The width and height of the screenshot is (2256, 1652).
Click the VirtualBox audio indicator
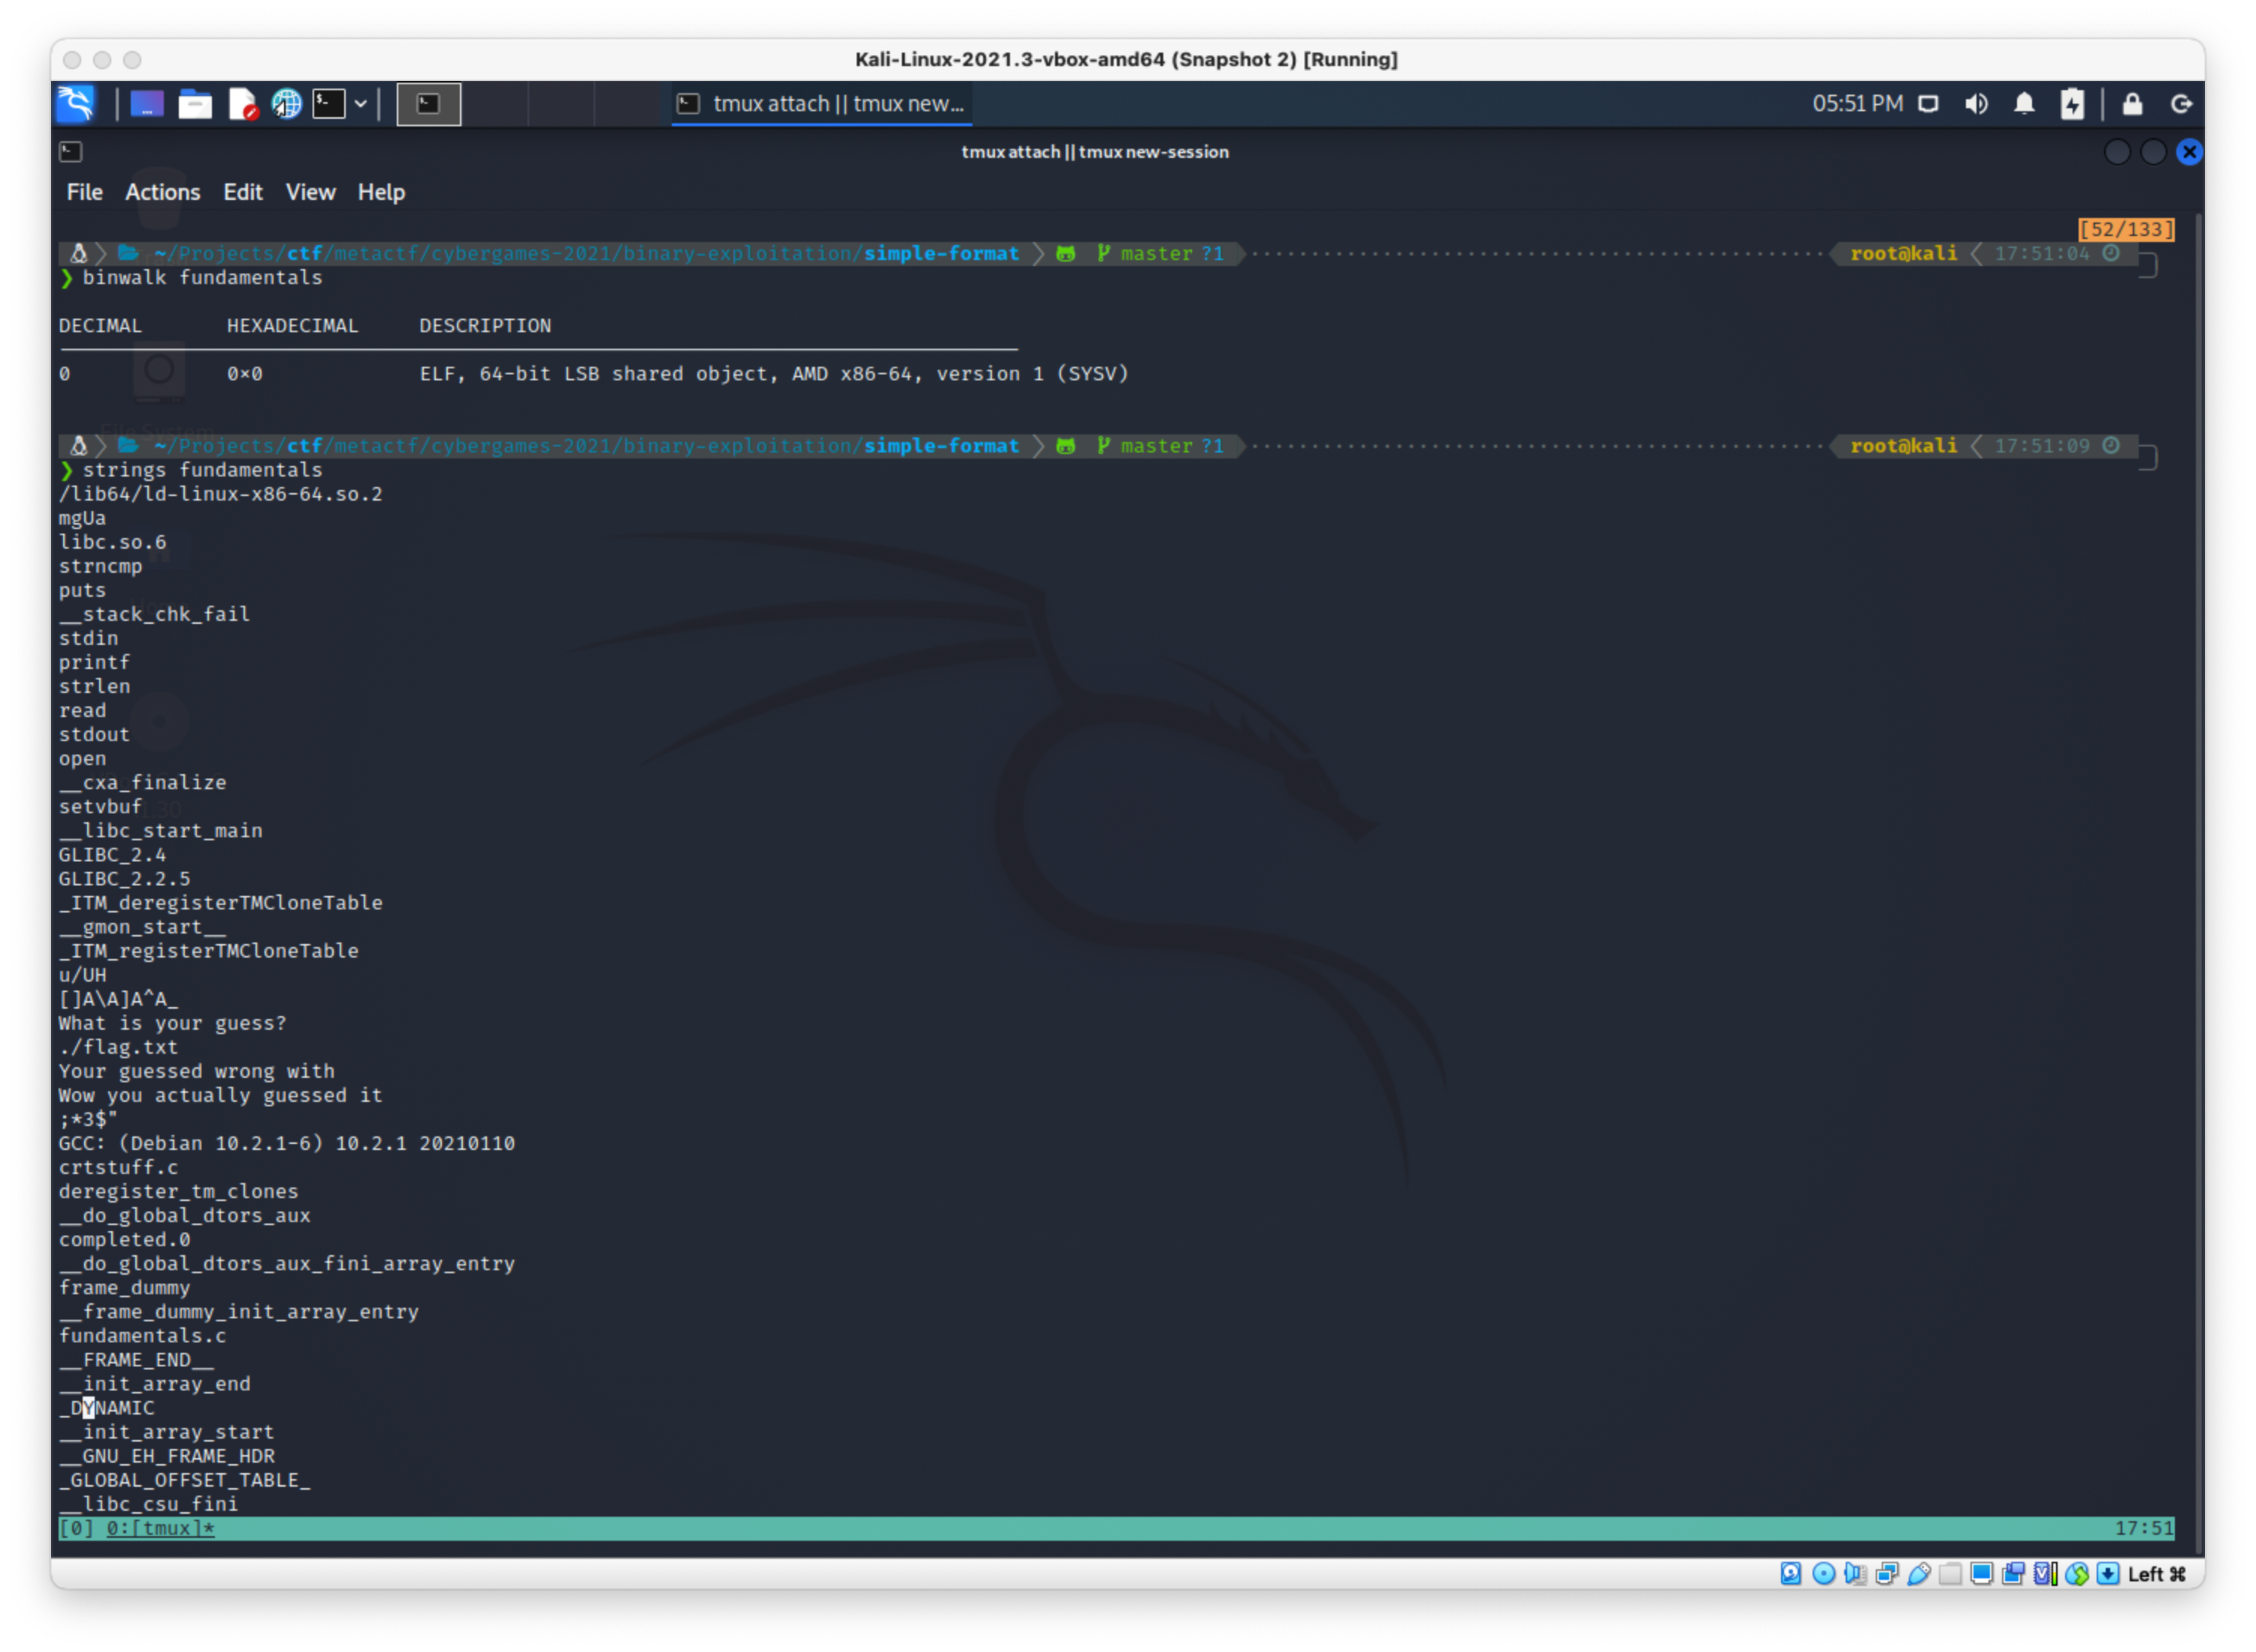pos(1856,1575)
